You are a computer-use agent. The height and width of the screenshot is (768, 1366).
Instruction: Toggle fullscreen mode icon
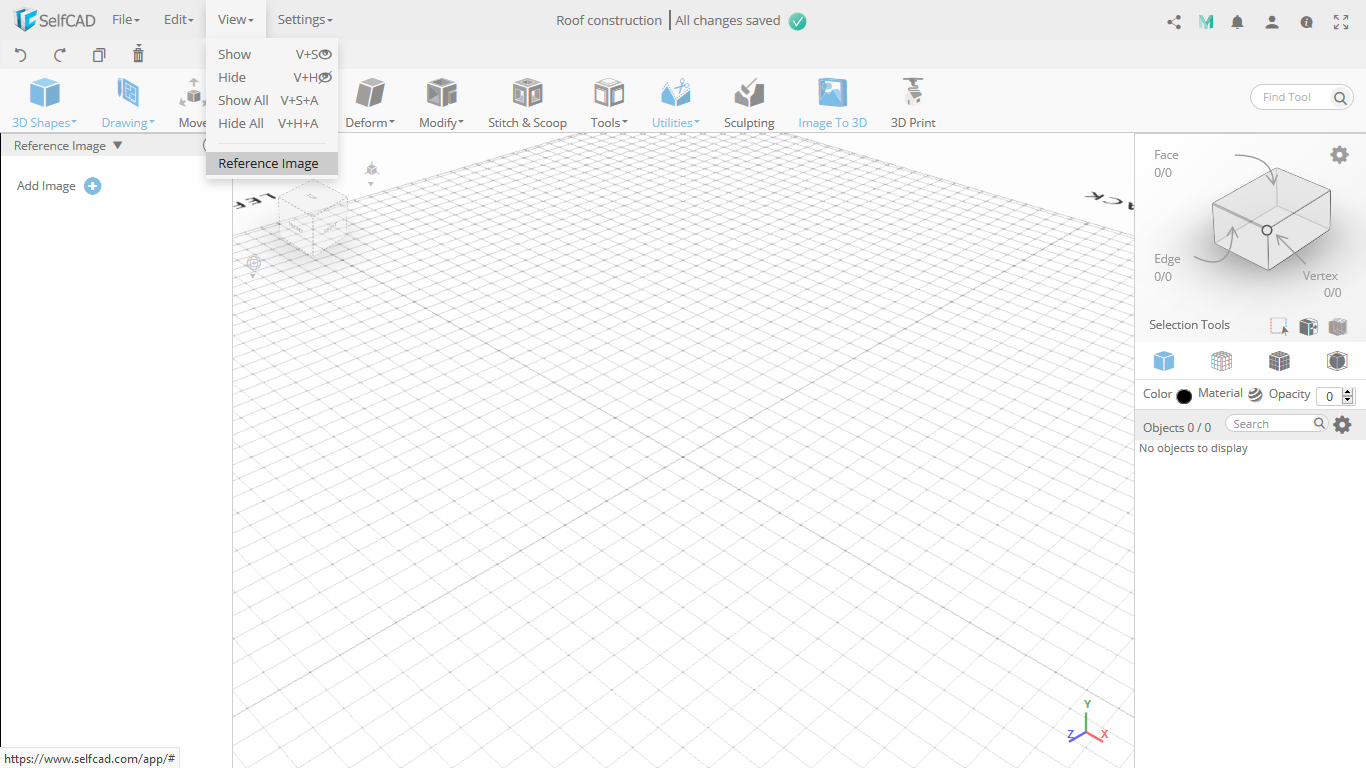tap(1342, 21)
